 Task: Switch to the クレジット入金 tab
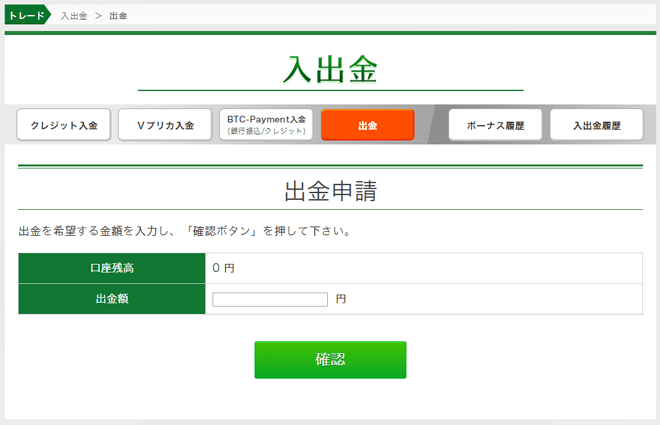[x=64, y=125]
